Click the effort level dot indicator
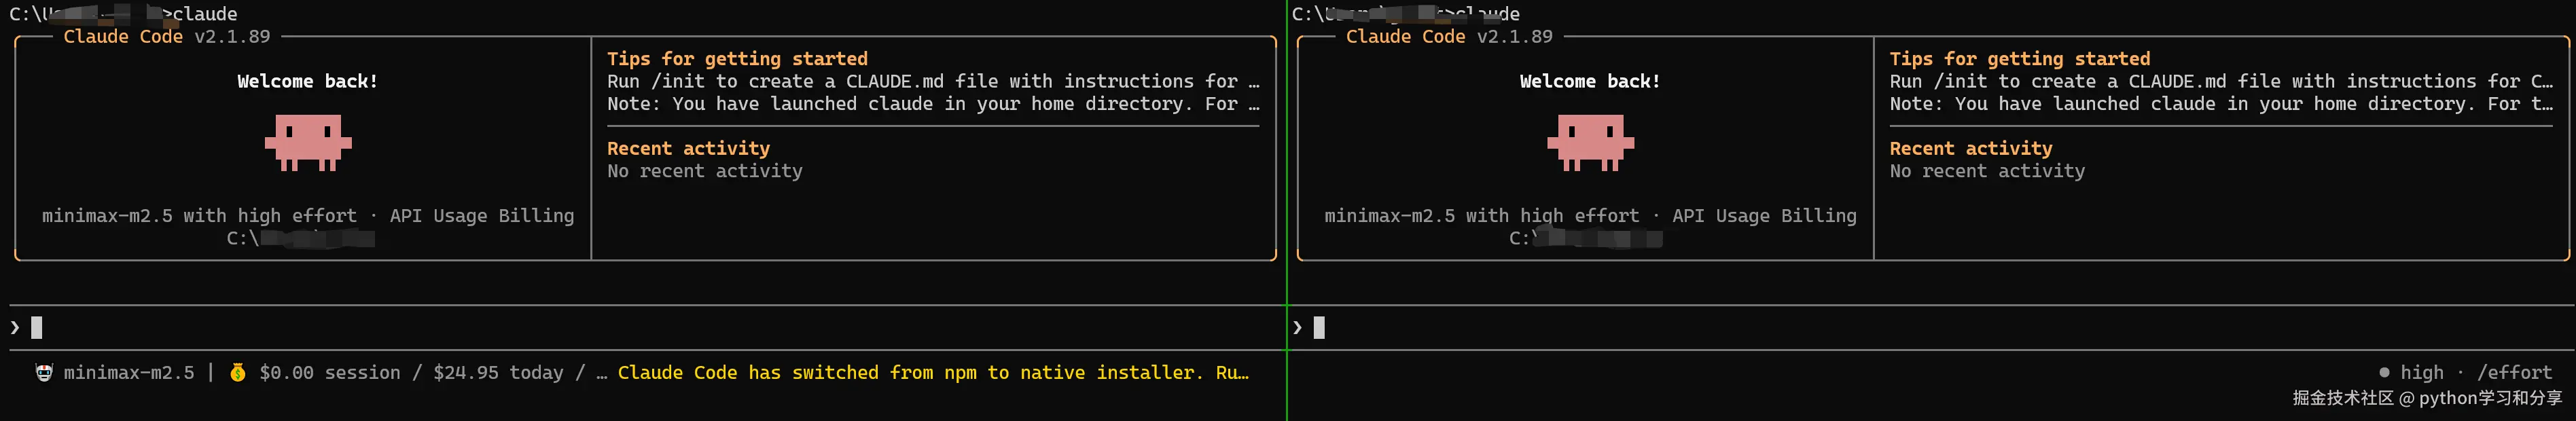 point(2384,373)
